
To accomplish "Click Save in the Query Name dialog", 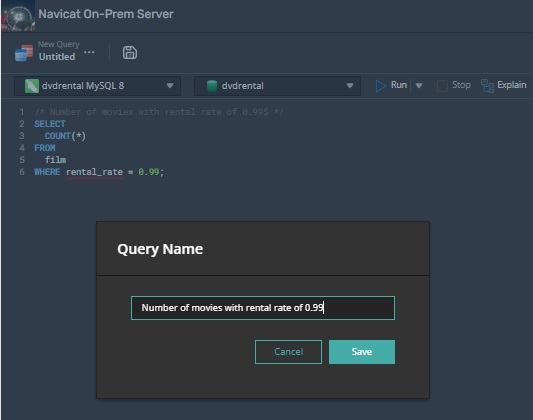I will click(362, 352).
